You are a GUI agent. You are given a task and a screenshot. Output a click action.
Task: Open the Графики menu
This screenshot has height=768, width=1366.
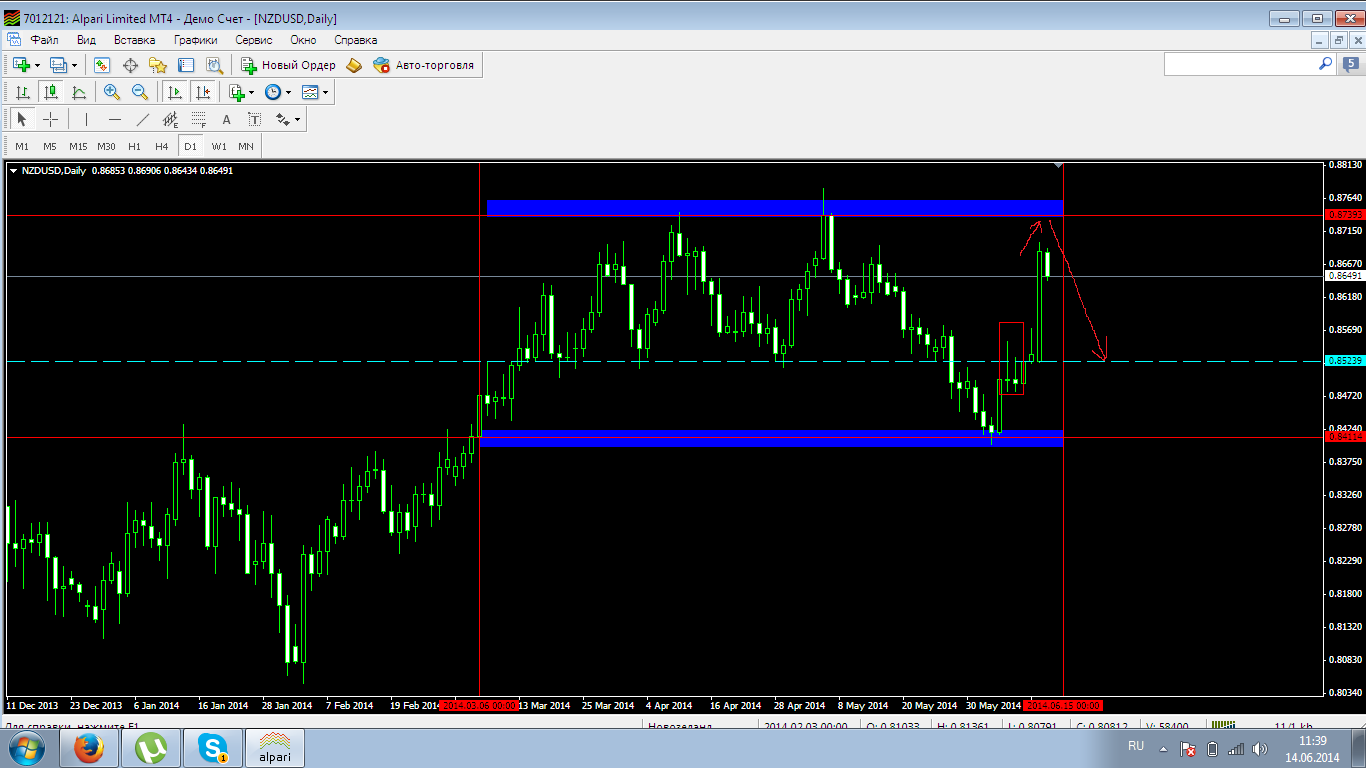tap(195, 40)
